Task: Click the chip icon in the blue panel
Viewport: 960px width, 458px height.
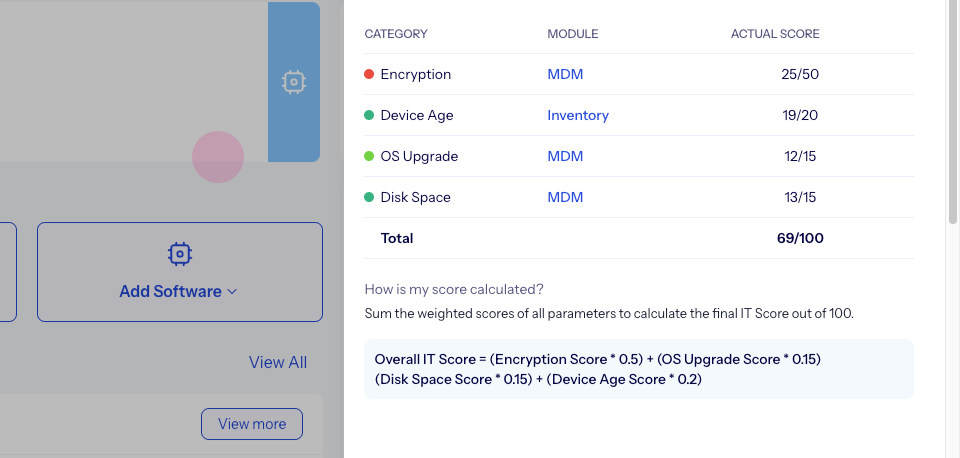Action: tap(293, 82)
